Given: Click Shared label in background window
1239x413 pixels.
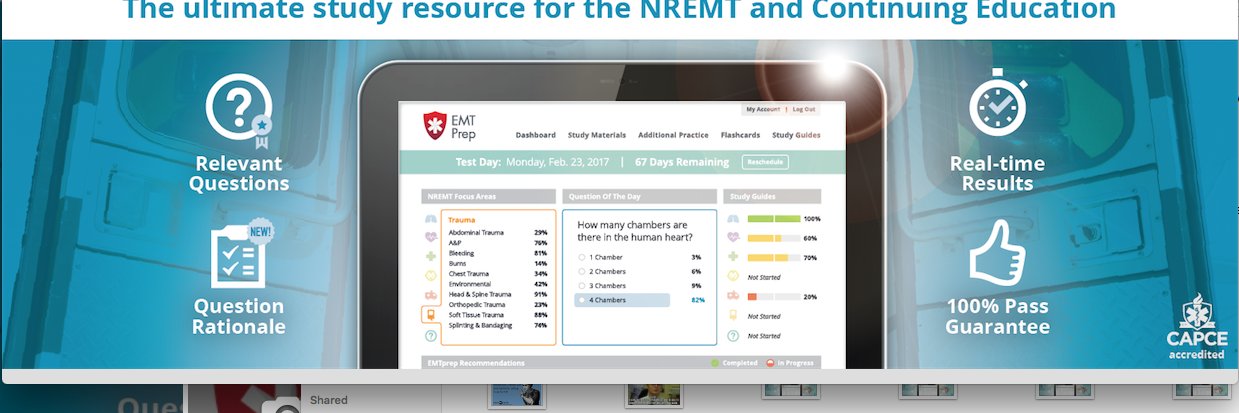Looking at the screenshot, I should tap(329, 400).
